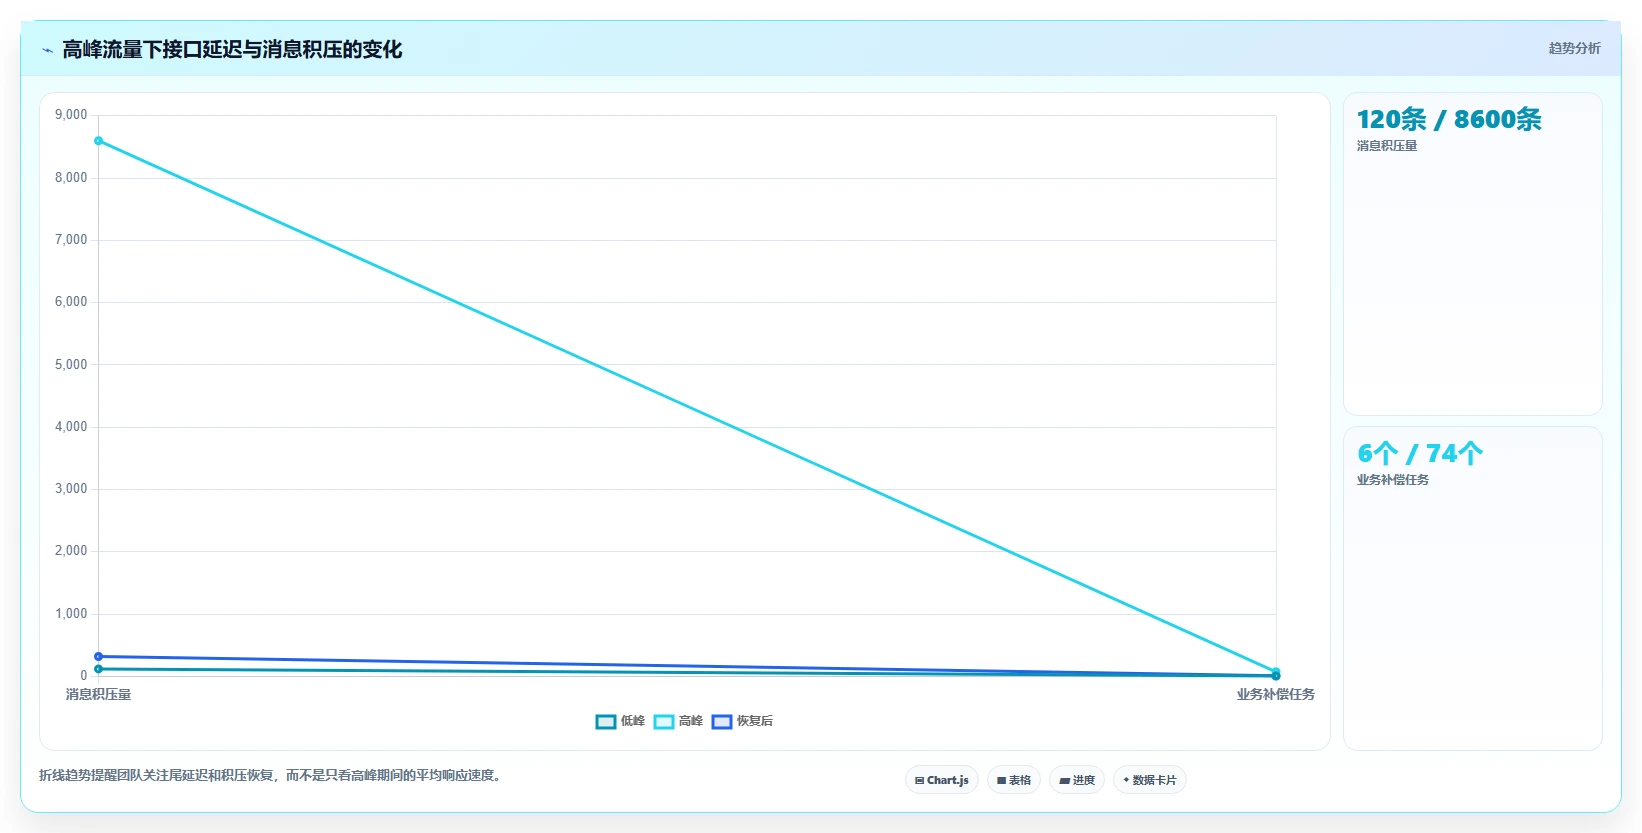This screenshot has width=1642, height=833.
Task: Click the 业务补偿任务 x-axis label
Action: click(x=1276, y=694)
